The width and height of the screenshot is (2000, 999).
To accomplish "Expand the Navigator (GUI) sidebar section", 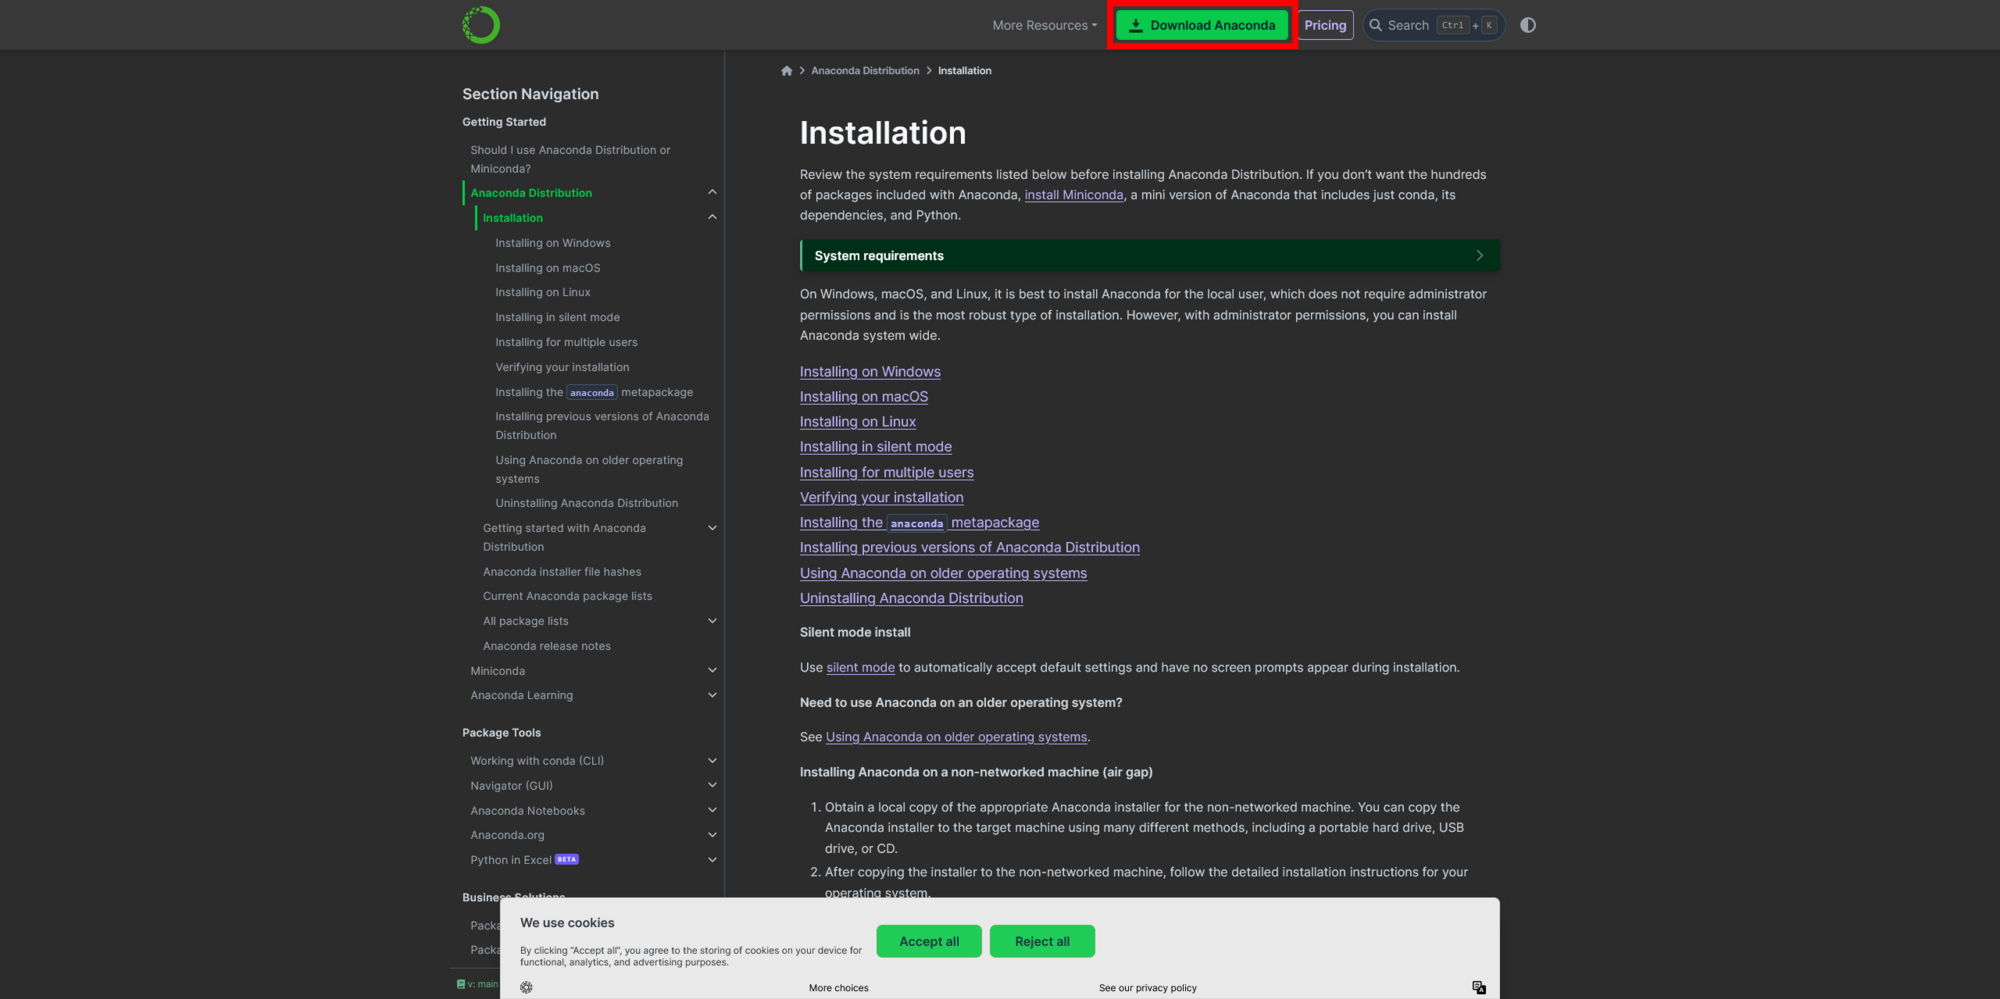I will click(x=712, y=786).
